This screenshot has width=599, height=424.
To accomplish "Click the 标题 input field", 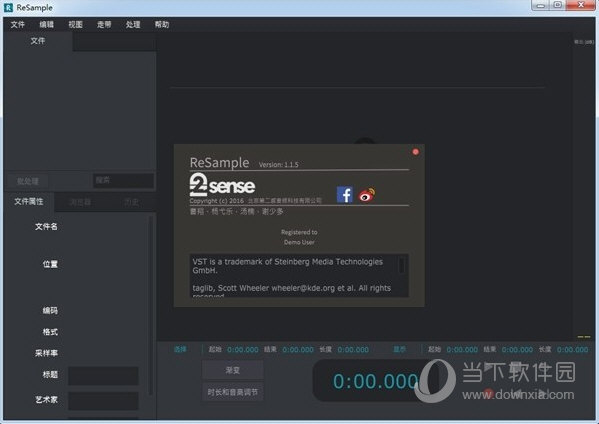I will pyautogui.click(x=103, y=376).
